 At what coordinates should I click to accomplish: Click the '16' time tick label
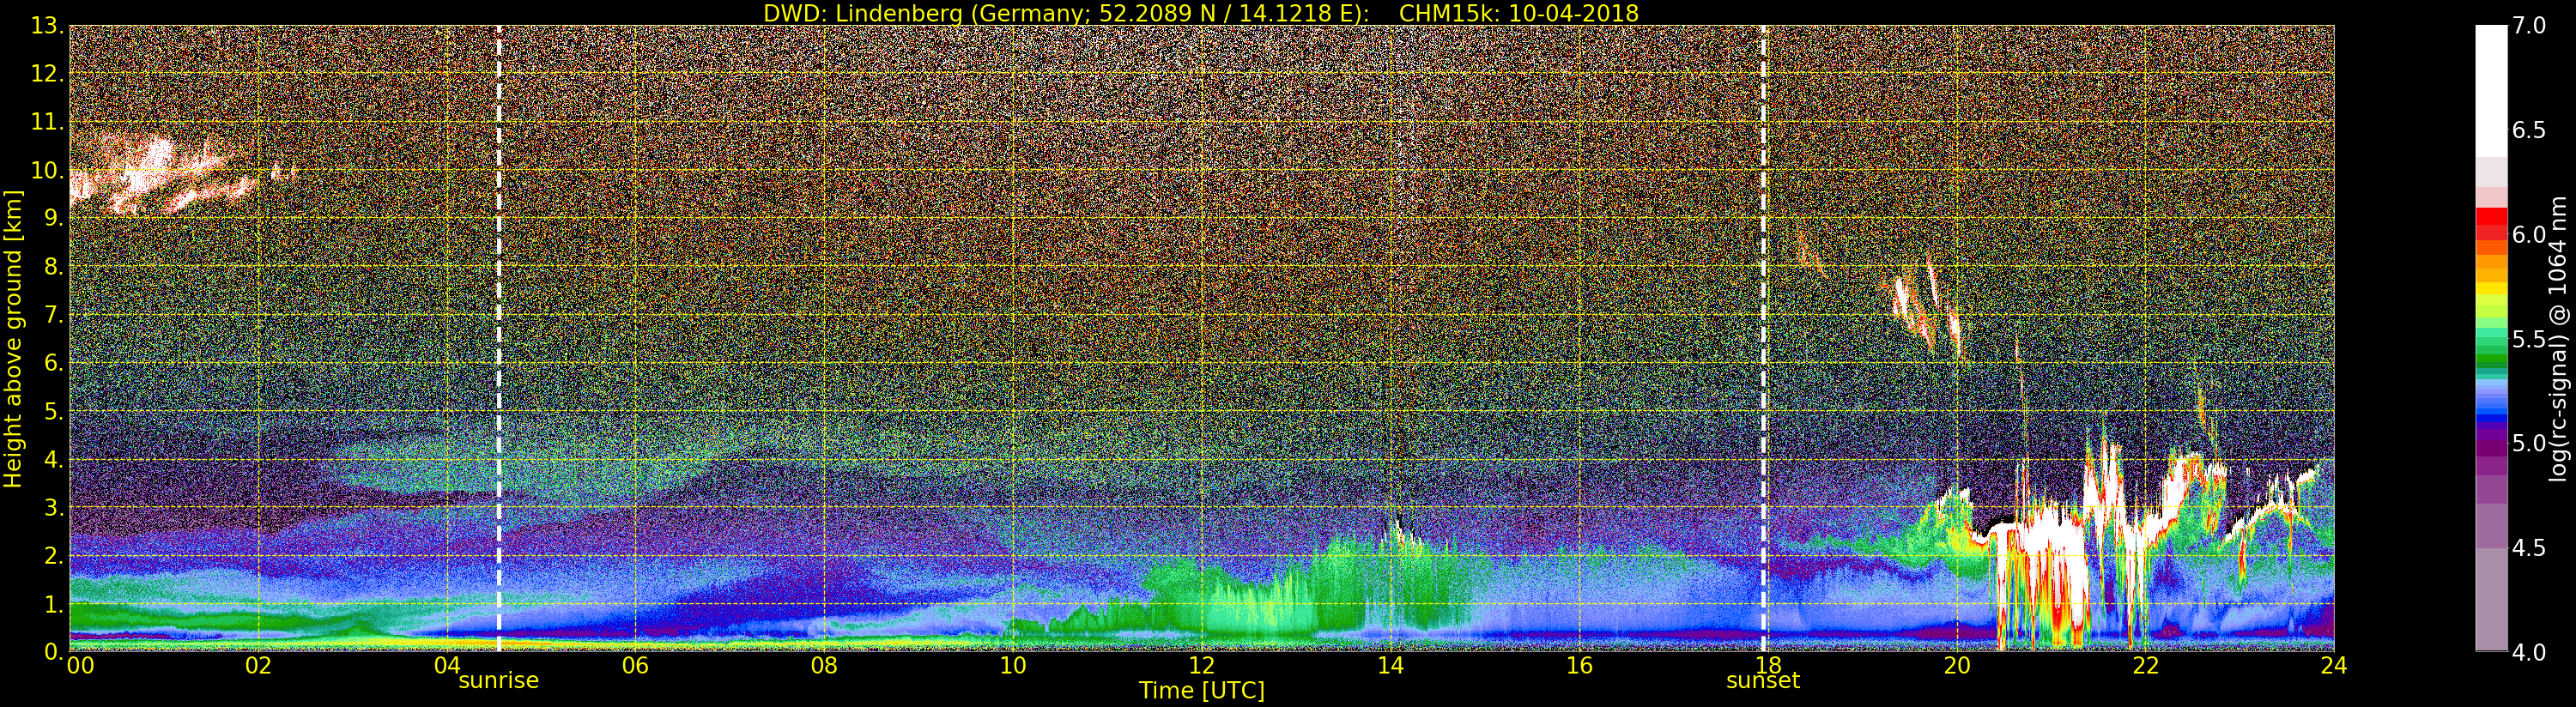(1579, 665)
